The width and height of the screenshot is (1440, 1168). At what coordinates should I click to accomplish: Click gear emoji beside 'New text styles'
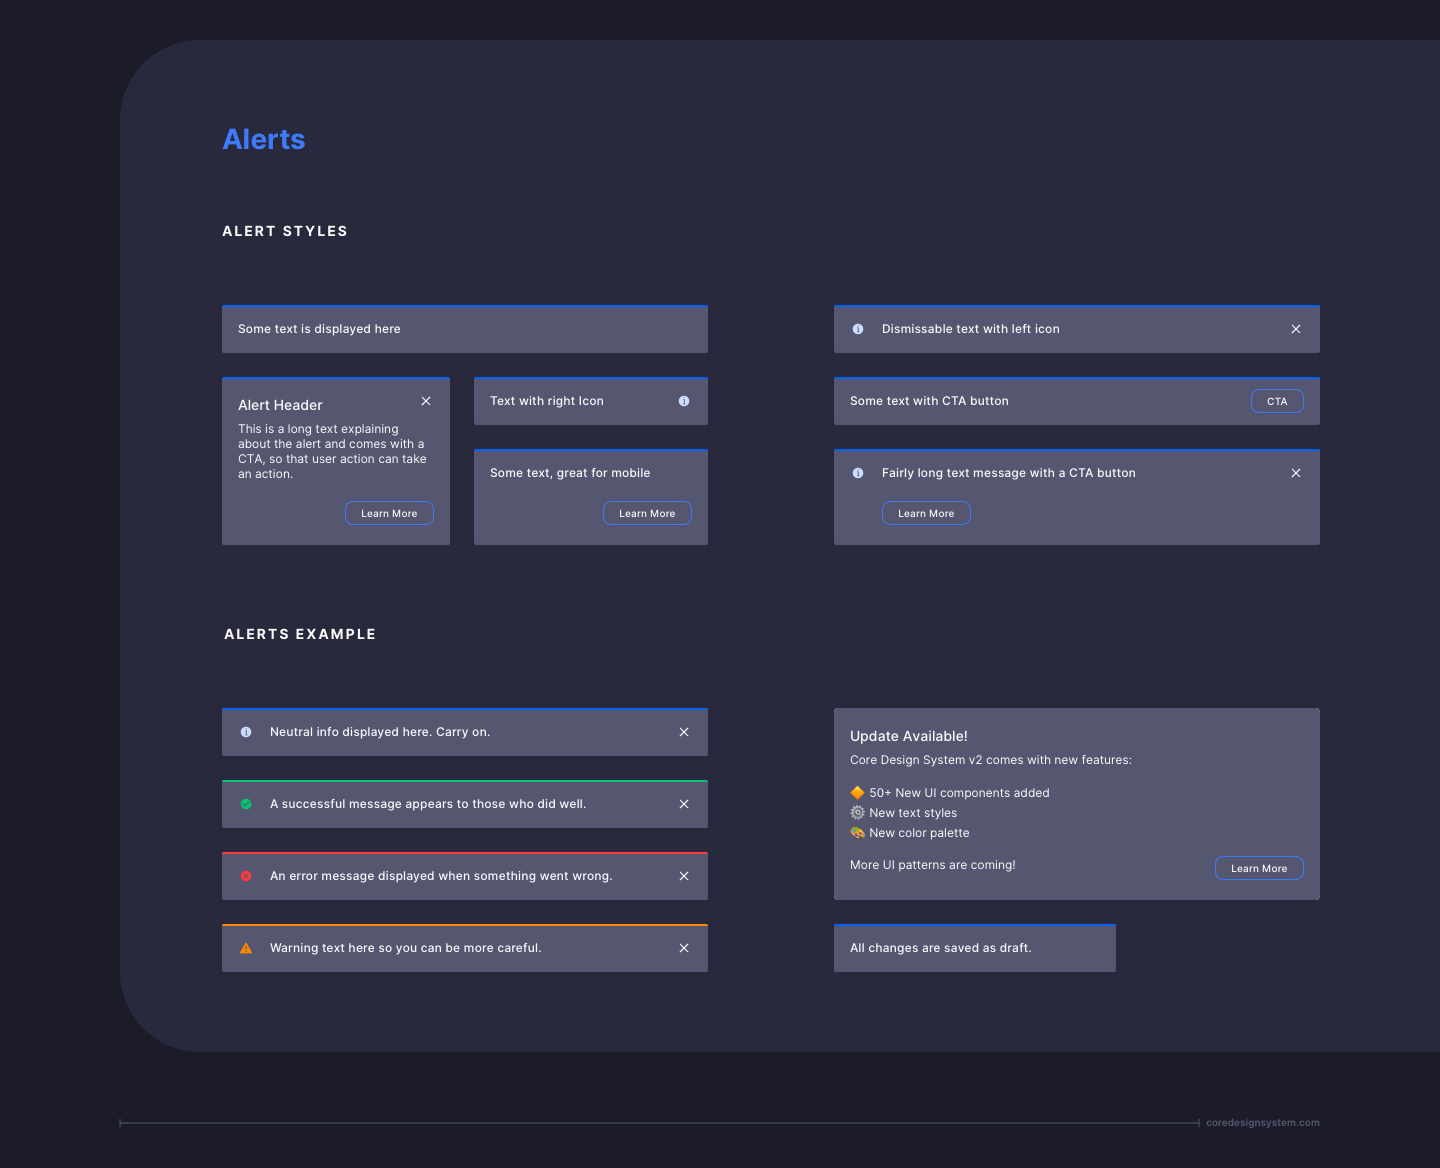pos(857,813)
